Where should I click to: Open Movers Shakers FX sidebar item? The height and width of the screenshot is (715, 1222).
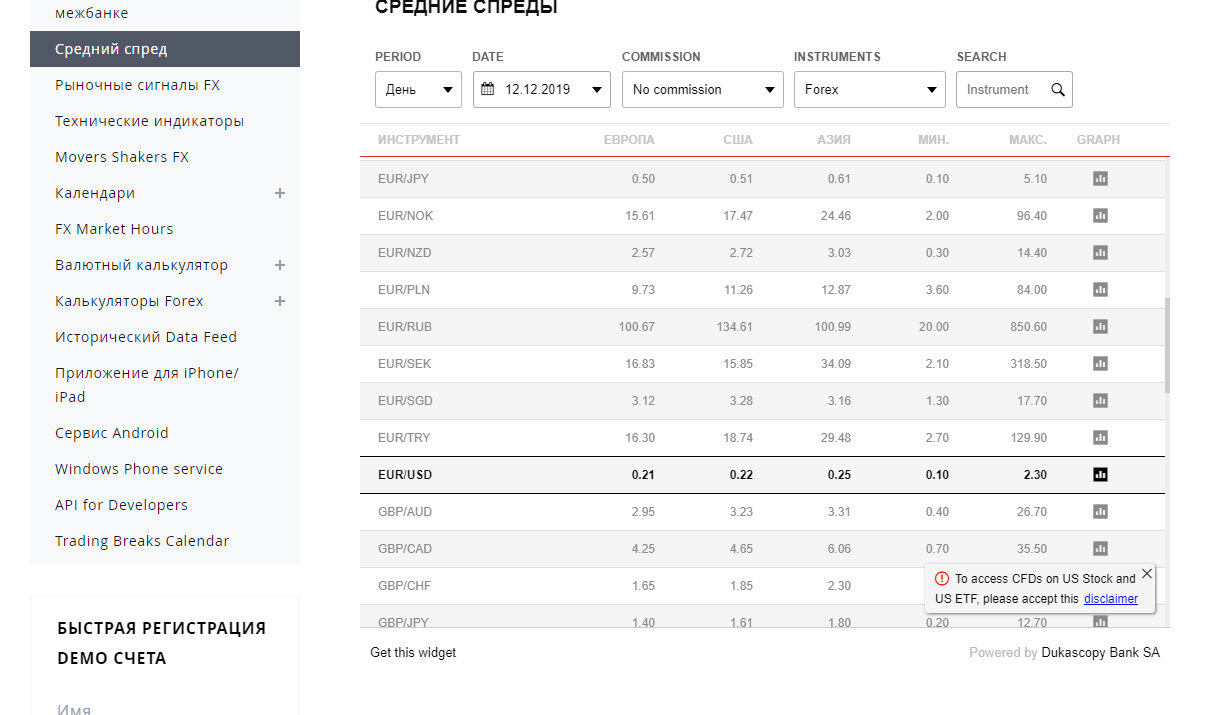122,157
